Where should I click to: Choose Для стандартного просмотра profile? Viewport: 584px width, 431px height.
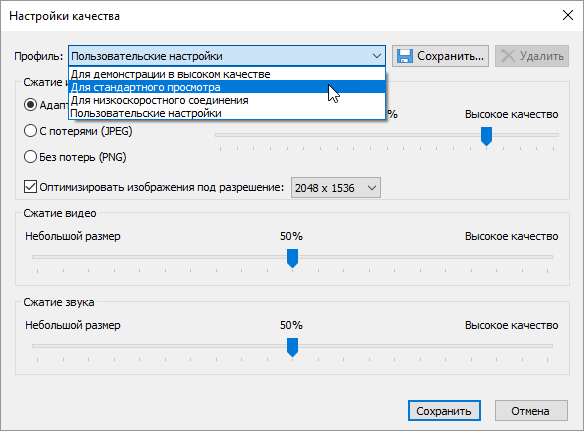(x=226, y=87)
